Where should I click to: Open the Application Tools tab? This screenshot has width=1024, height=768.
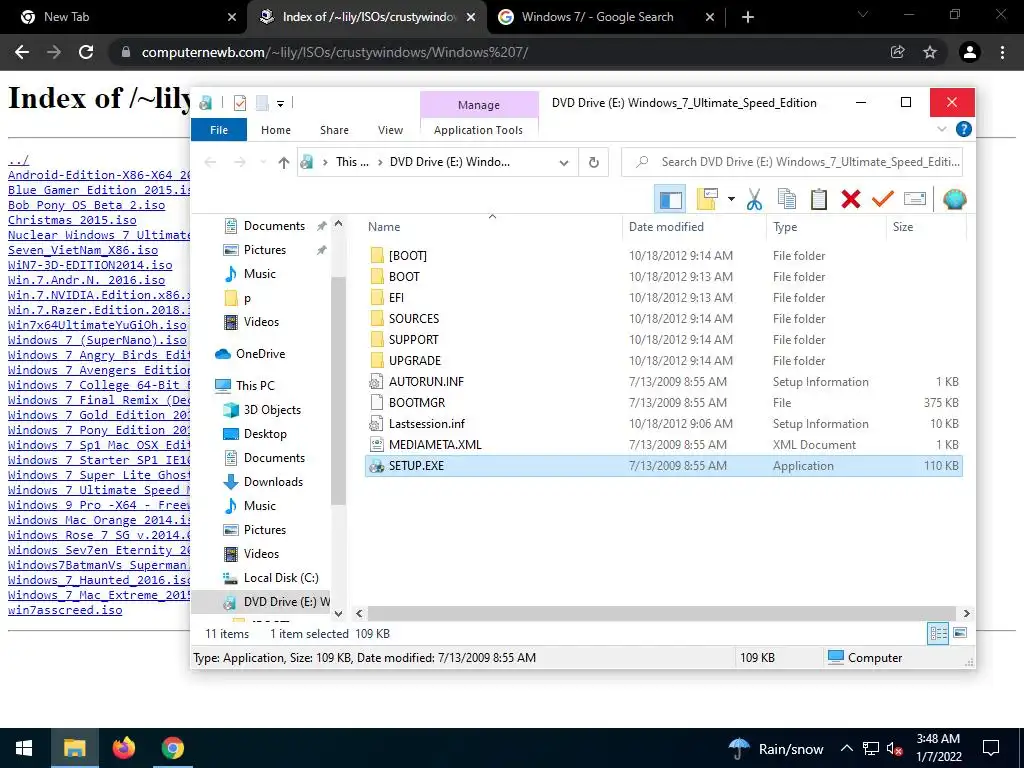(479, 130)
